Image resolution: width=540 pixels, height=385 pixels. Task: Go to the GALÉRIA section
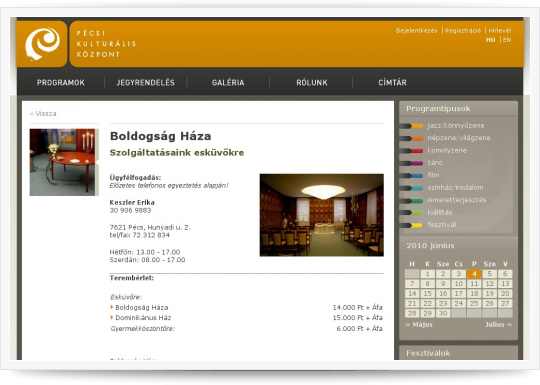(228, 83)
